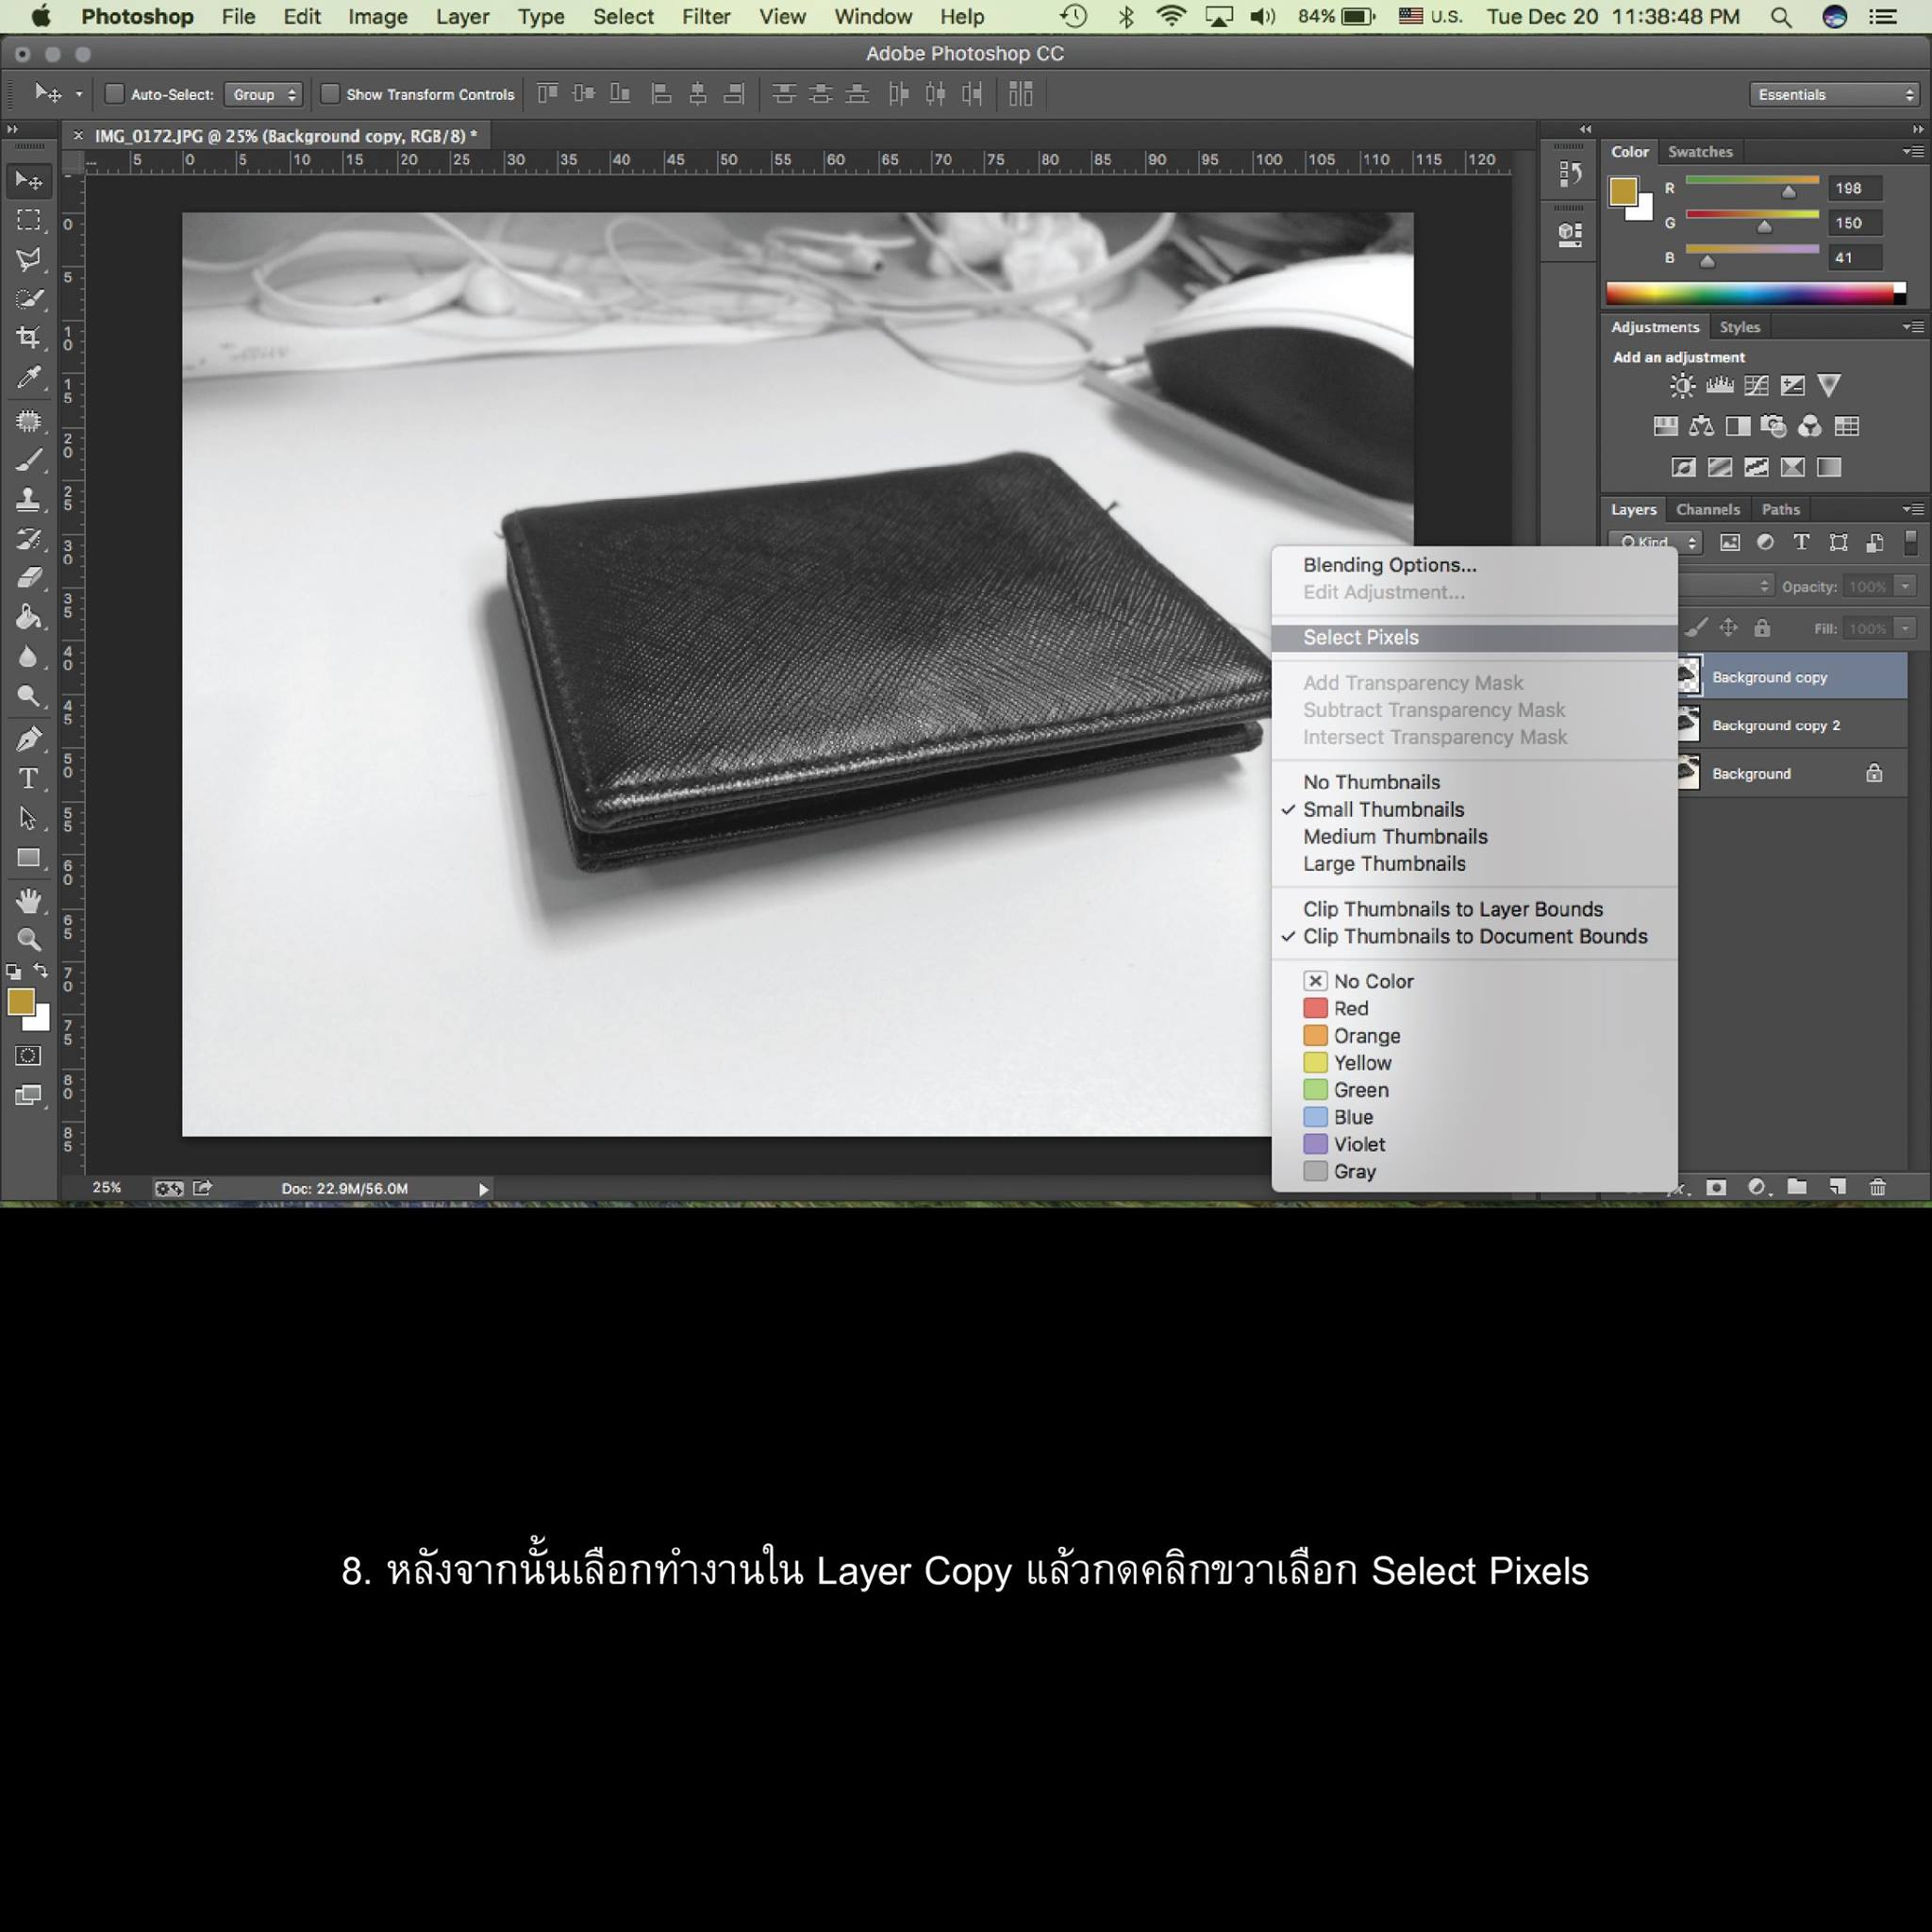Toggle layer filtering switch on
The height and width of the screenshot is (1932, 1932).
pos(1911,542)
